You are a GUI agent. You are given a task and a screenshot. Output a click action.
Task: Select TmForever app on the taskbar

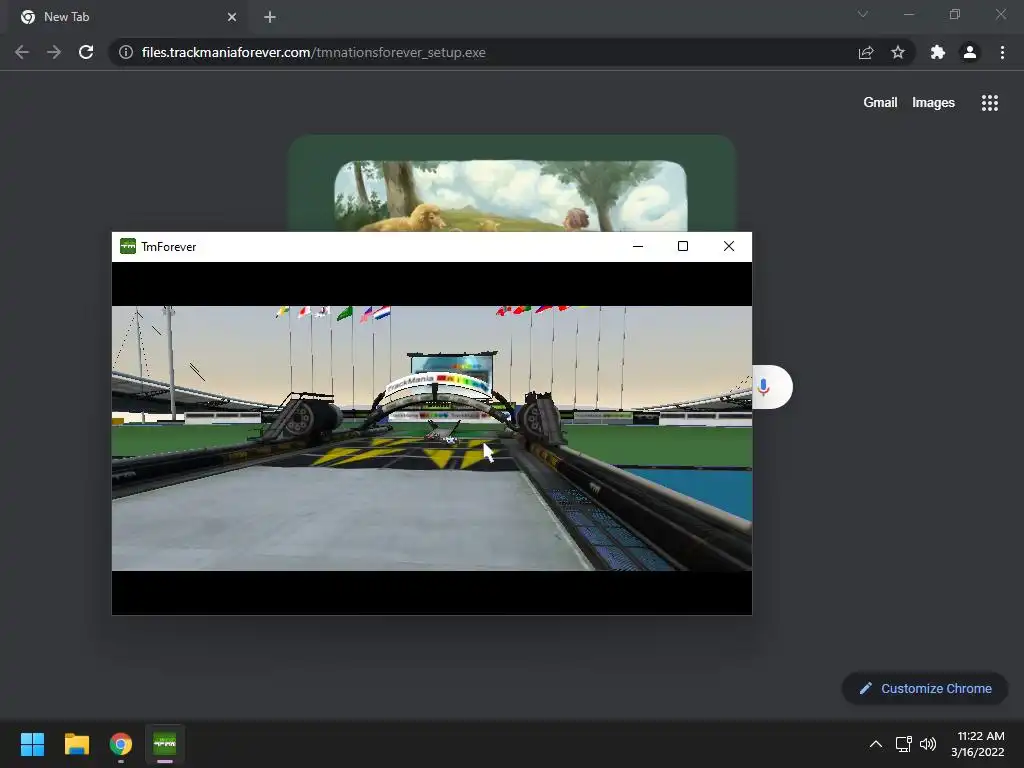(x=165, y=744)
